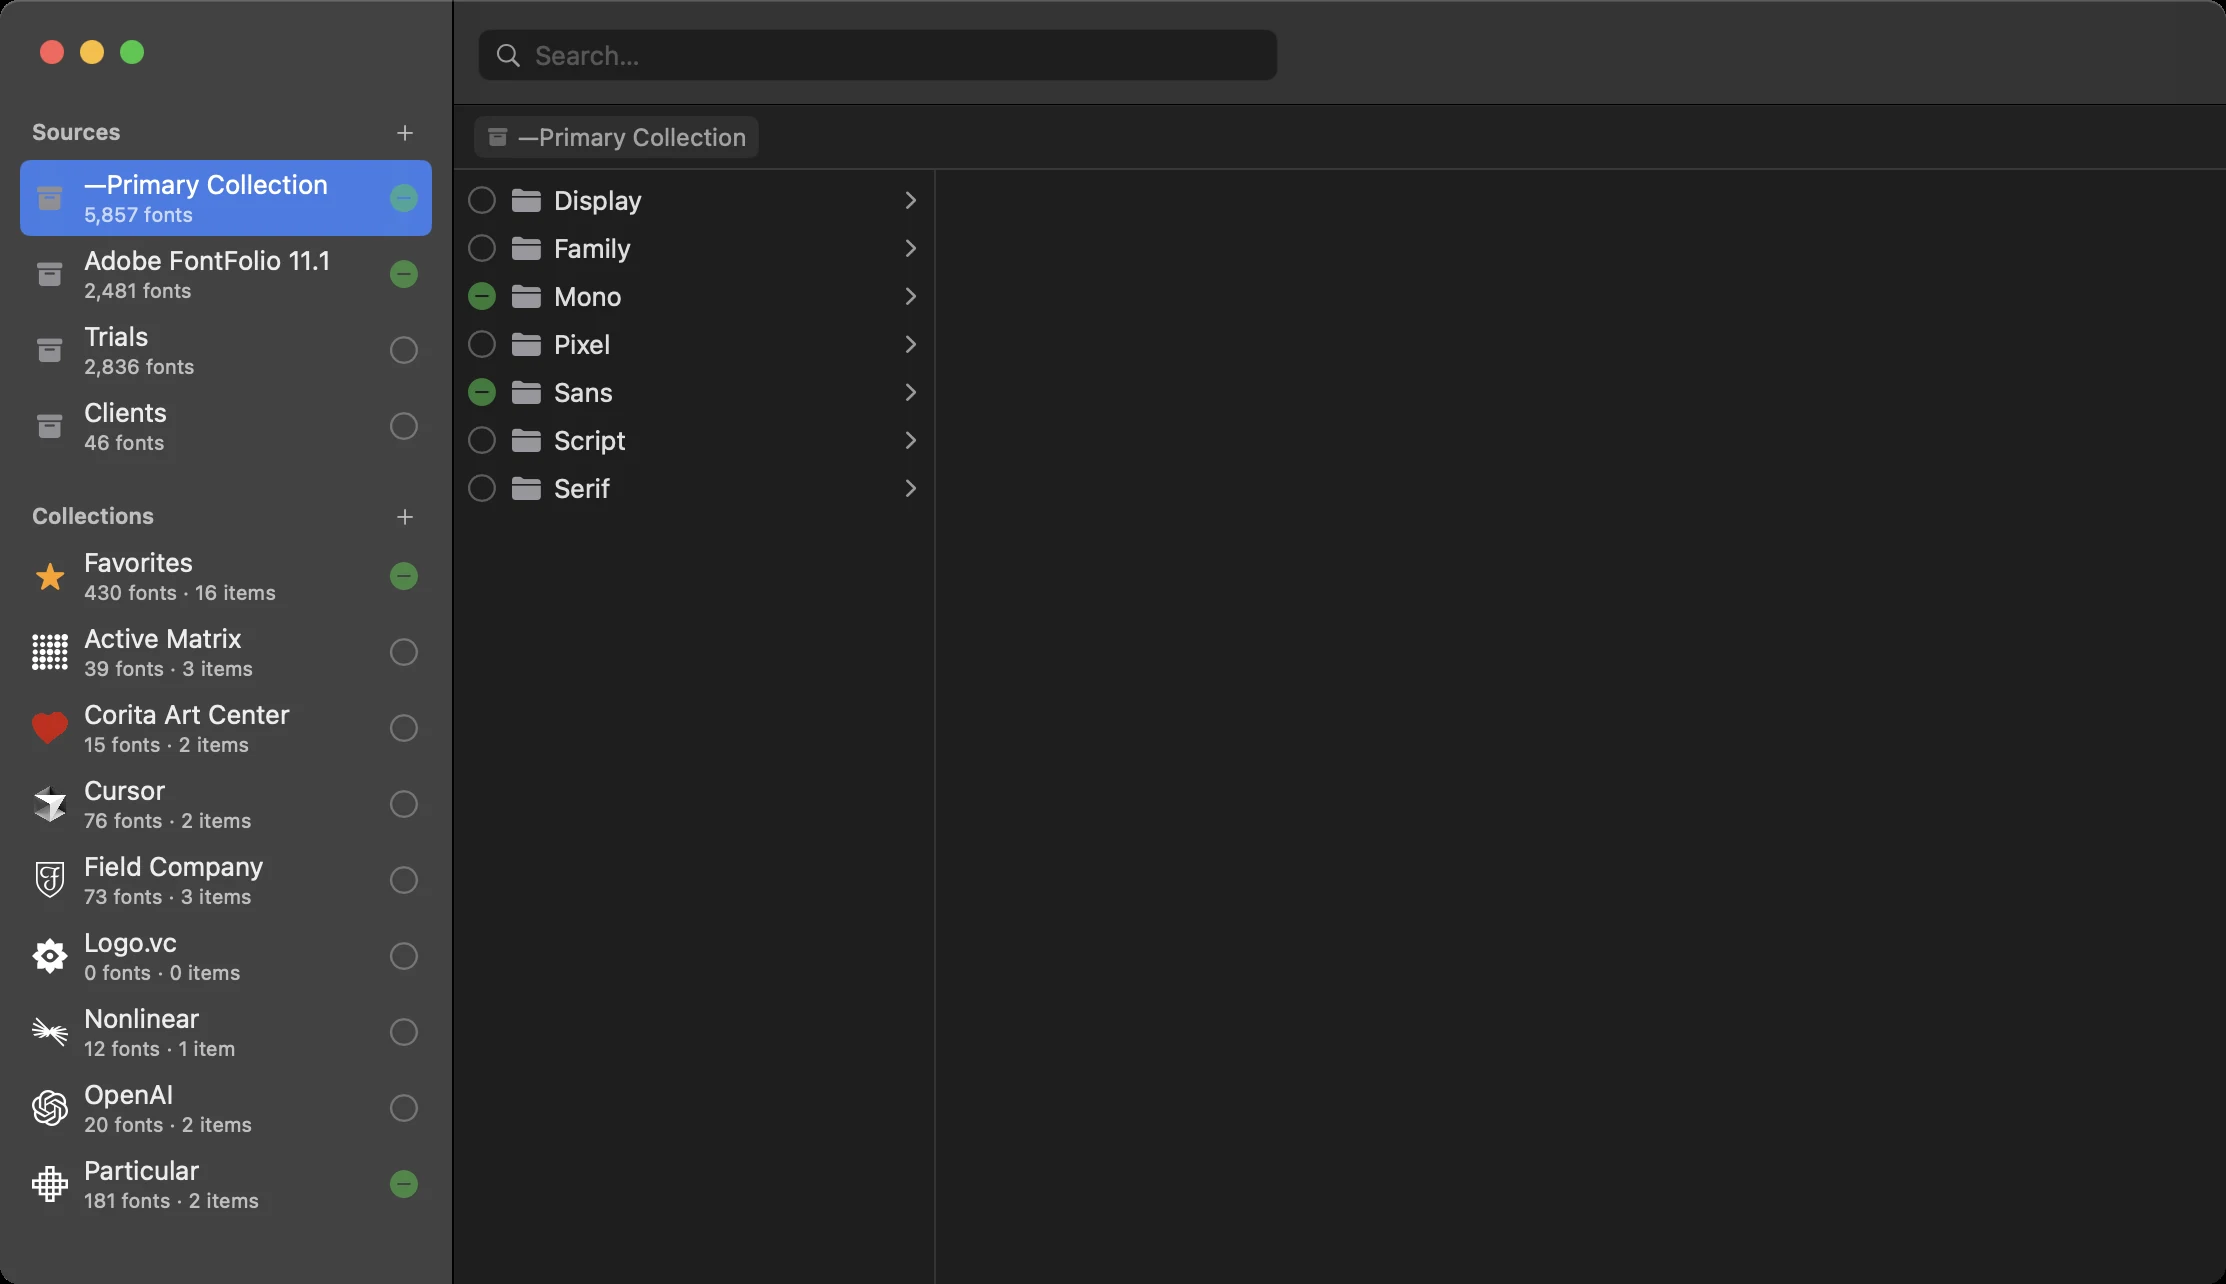Toggle activation for the Clients source

[x=404, y=426]
